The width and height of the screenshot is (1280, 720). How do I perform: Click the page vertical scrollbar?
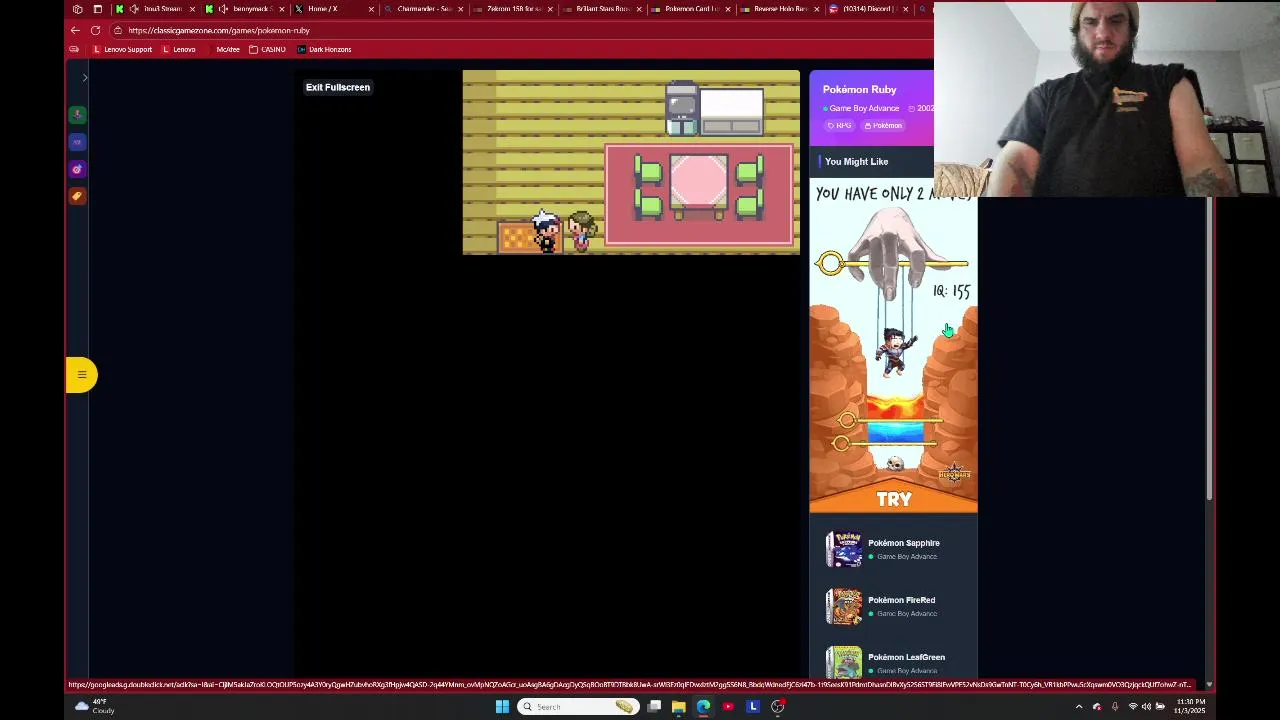point(1209,350)
